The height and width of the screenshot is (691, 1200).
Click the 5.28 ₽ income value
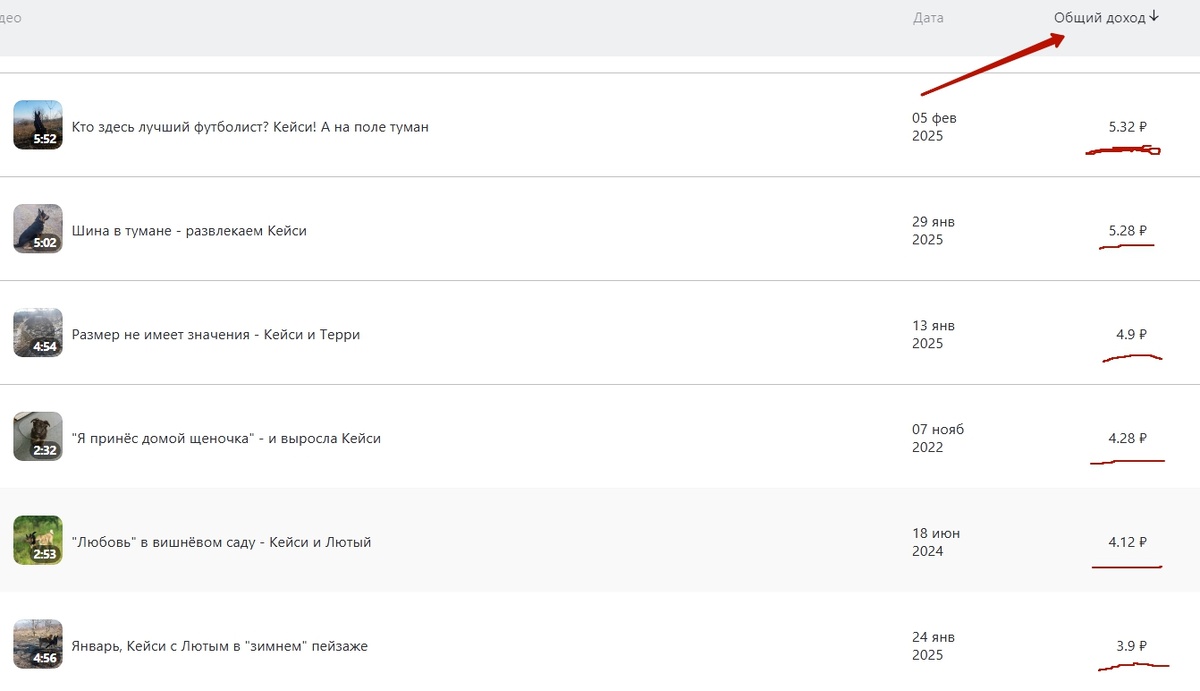tap(1127, 231)
